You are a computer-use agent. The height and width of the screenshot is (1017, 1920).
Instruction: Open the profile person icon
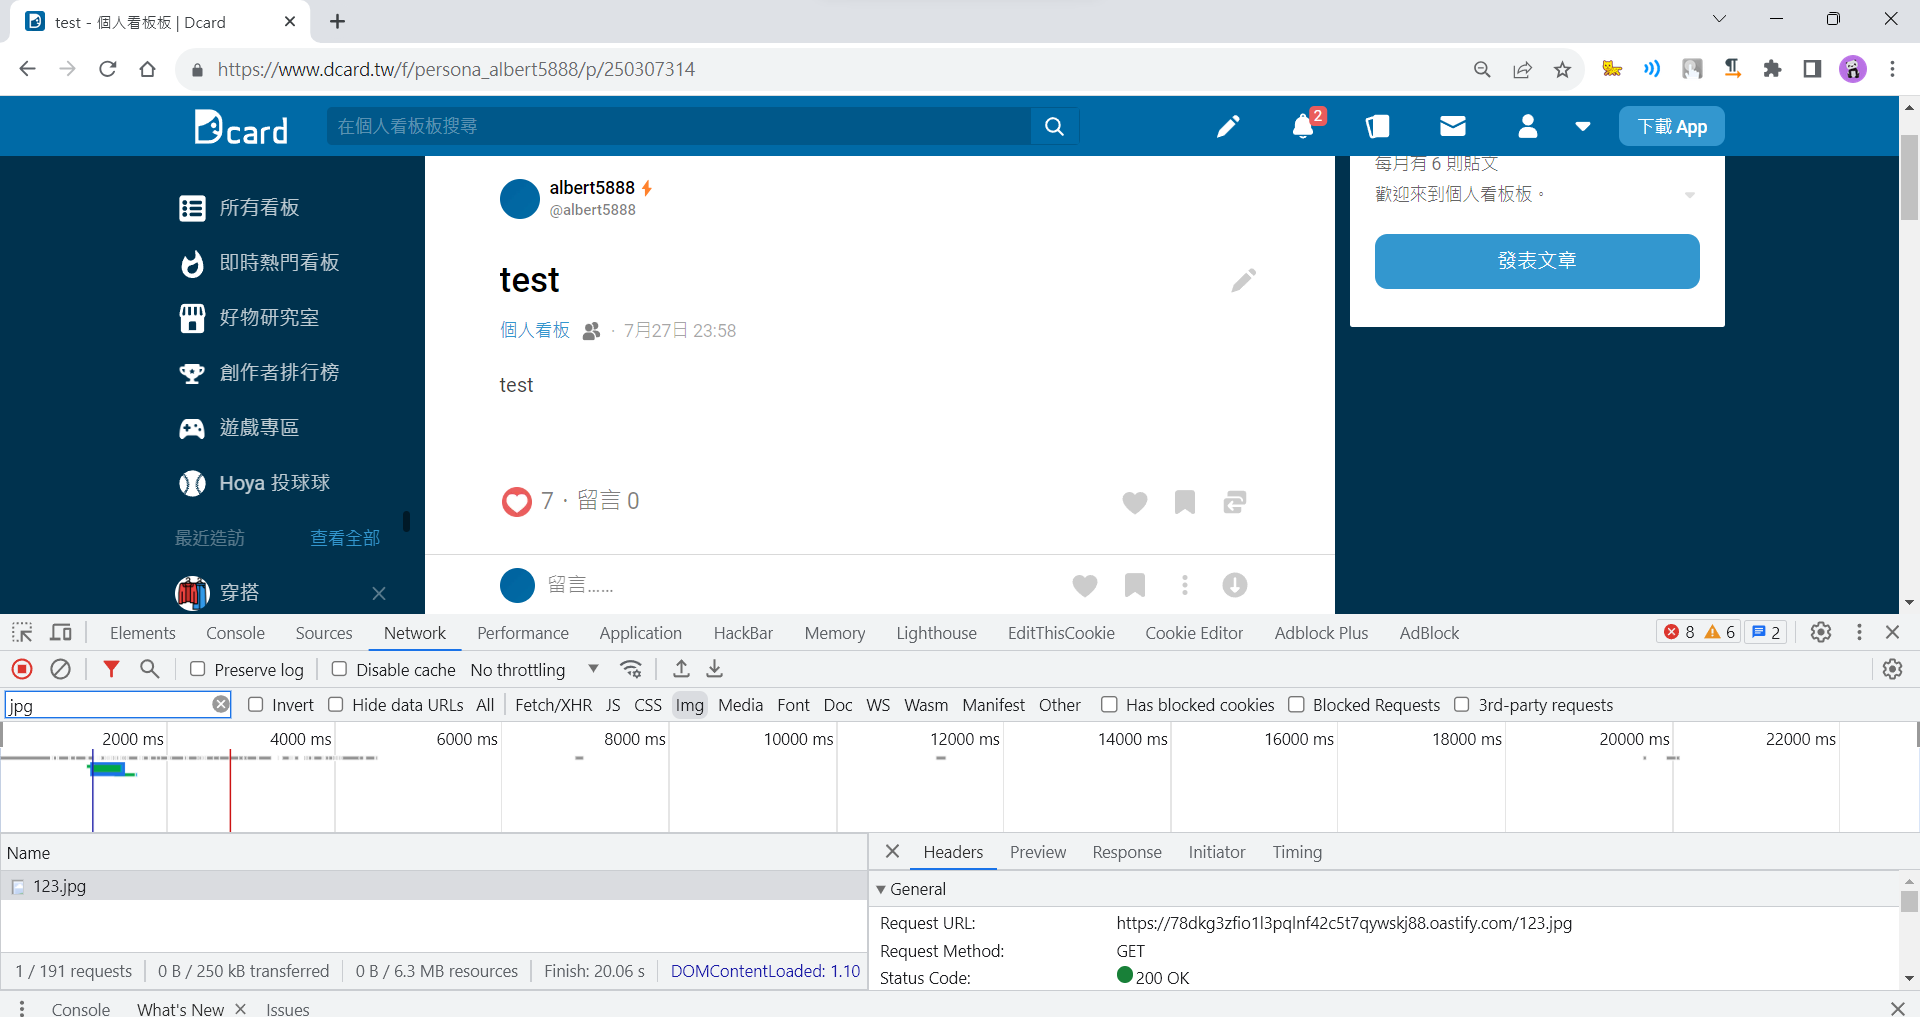click(x=1527, y=126)
